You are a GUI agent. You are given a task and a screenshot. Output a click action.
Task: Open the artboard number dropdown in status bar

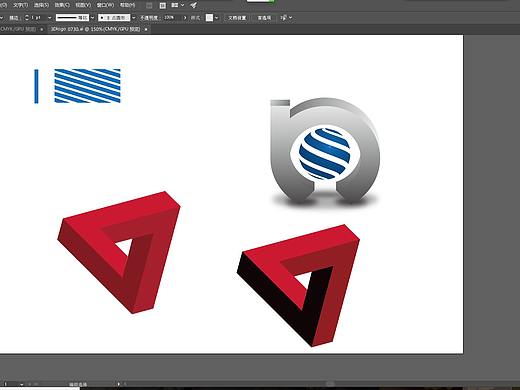click(21, 384)
